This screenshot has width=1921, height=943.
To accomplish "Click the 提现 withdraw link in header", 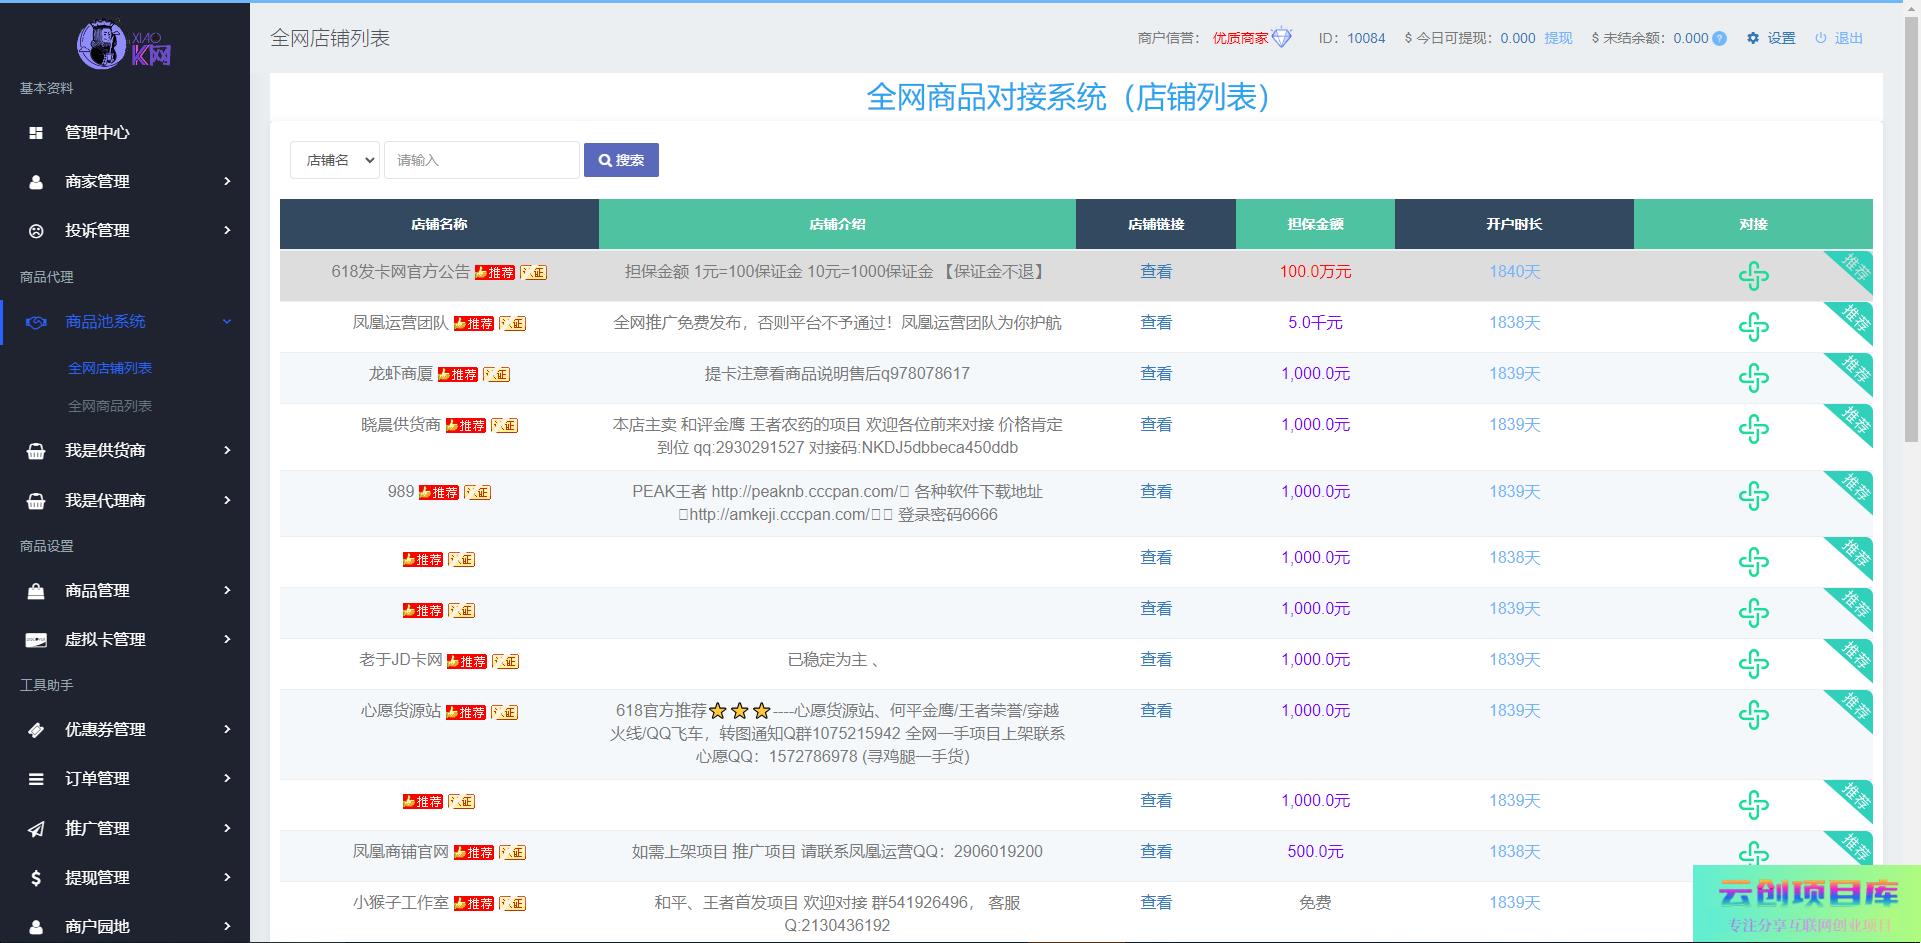I will click(1558, 38).
